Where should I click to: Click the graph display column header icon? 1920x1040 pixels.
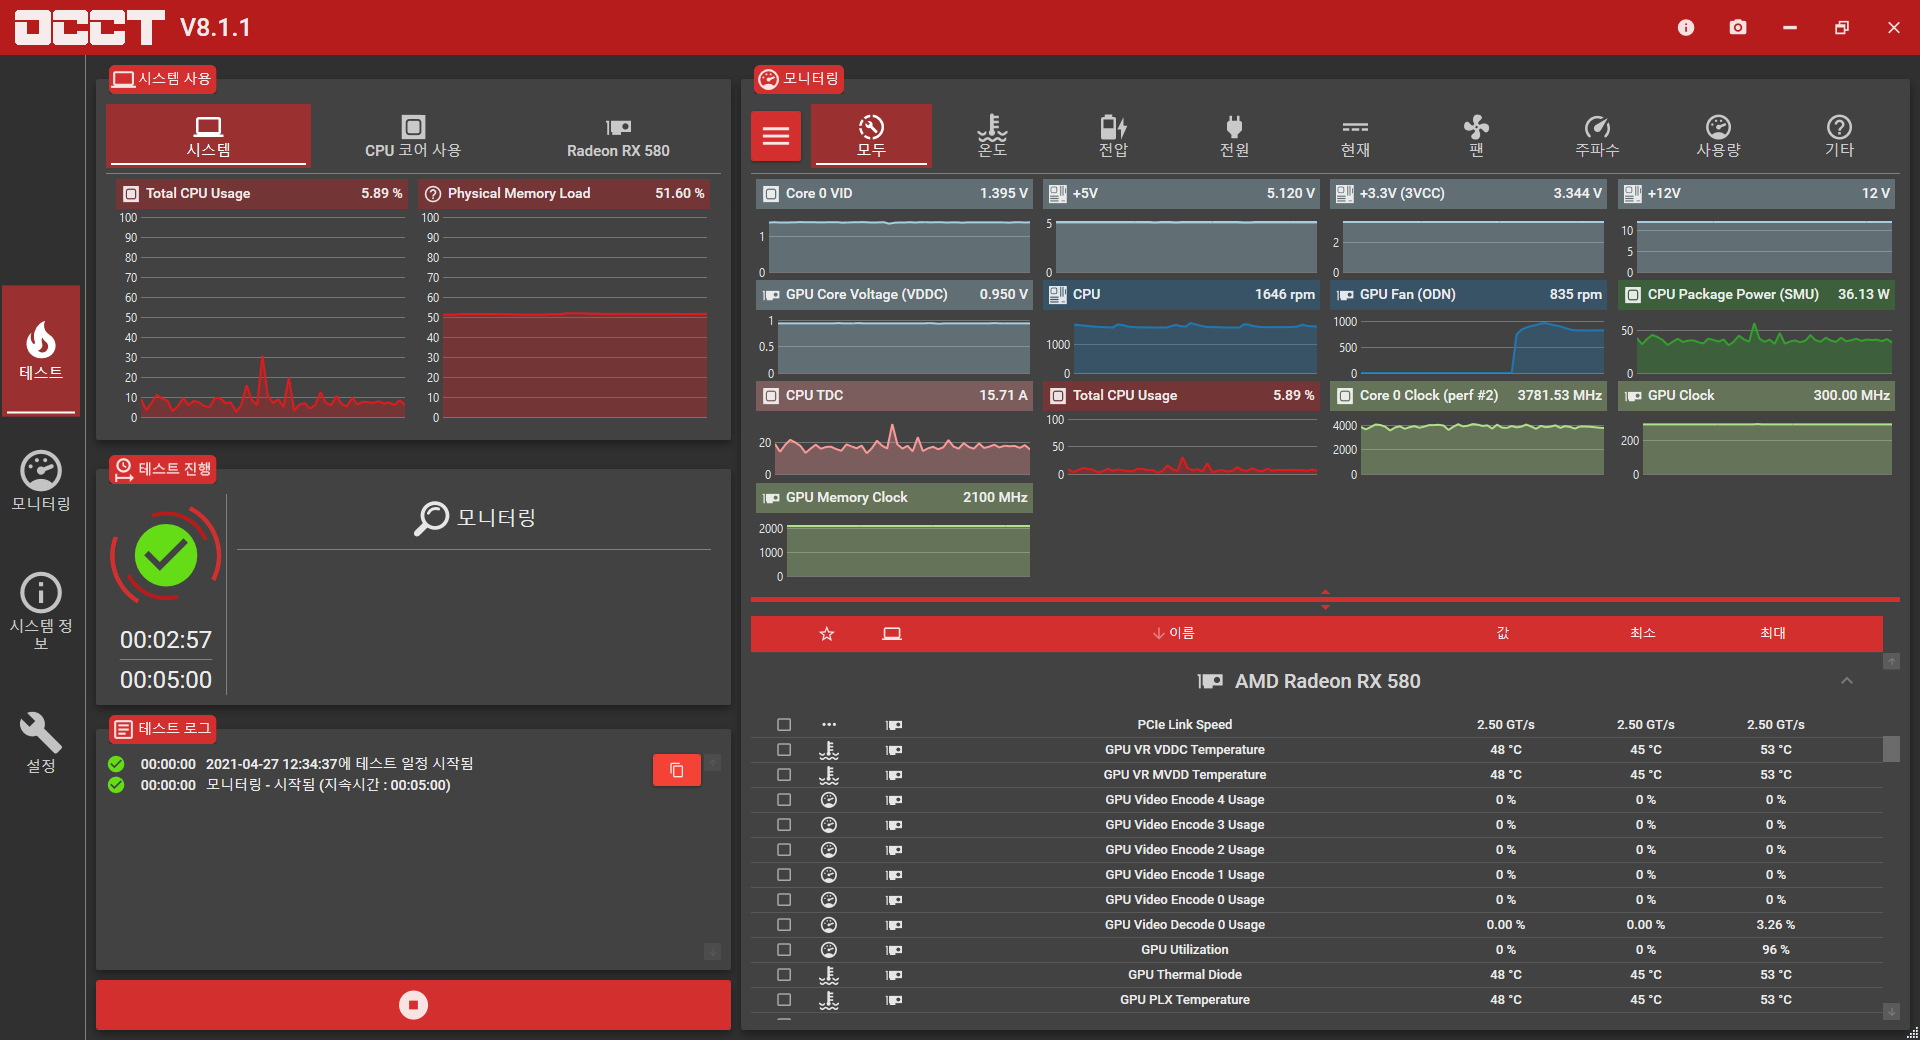(892, 634)
